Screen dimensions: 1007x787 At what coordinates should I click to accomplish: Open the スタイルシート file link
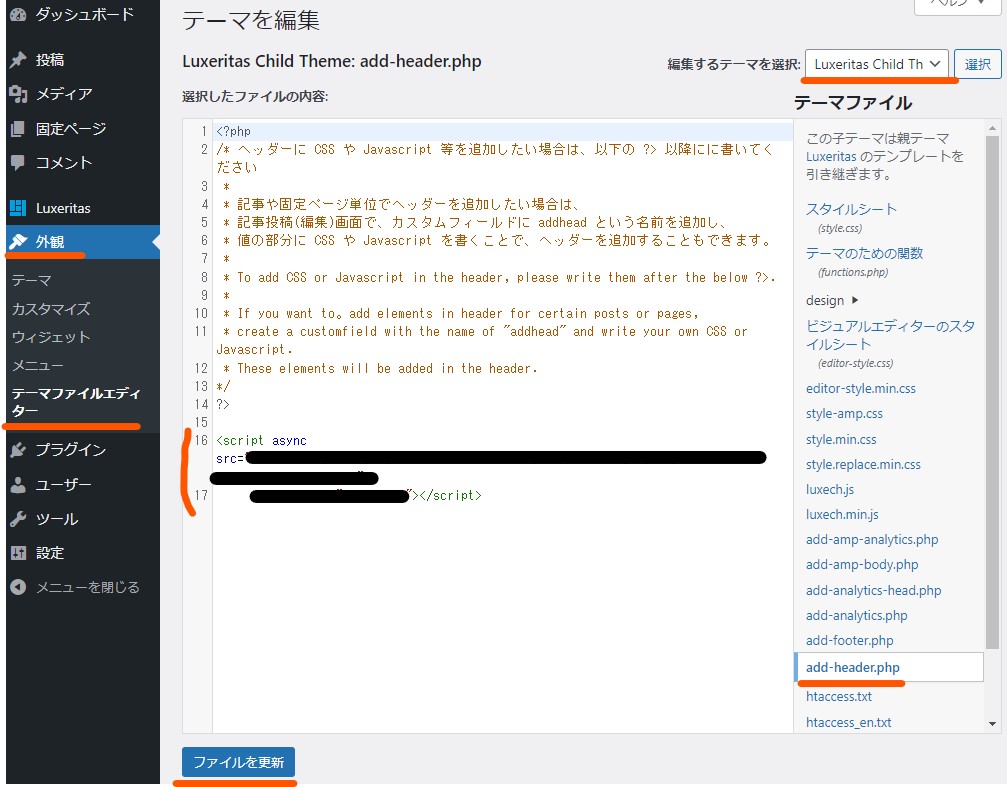[851, 209]
